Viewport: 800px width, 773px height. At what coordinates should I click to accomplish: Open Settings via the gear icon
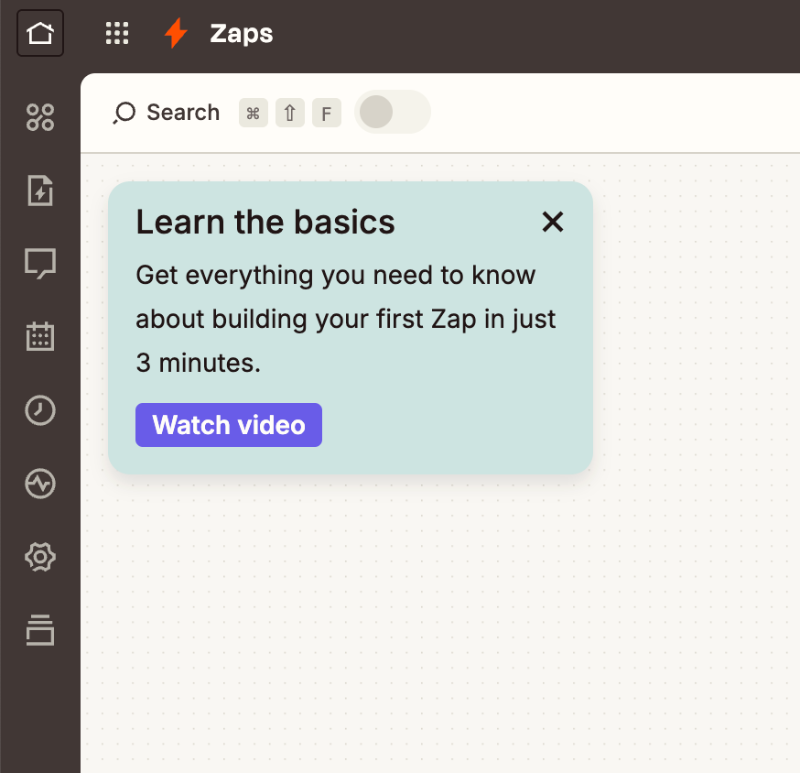coord(39,557)
